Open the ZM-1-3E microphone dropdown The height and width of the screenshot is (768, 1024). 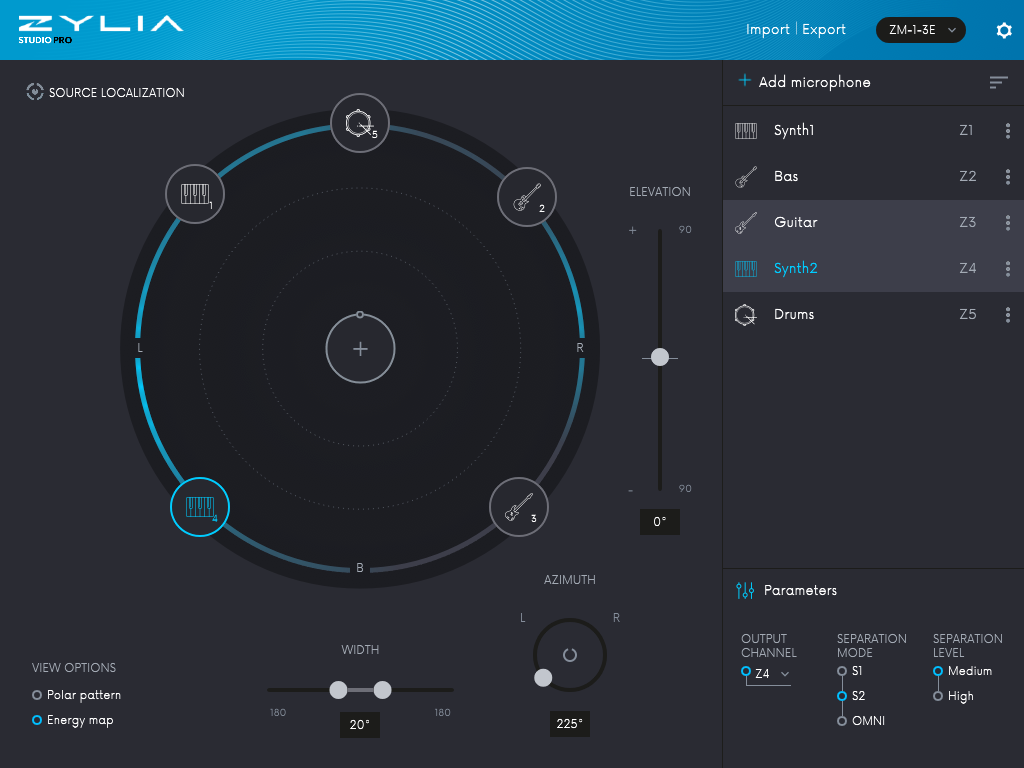[919, 30]
